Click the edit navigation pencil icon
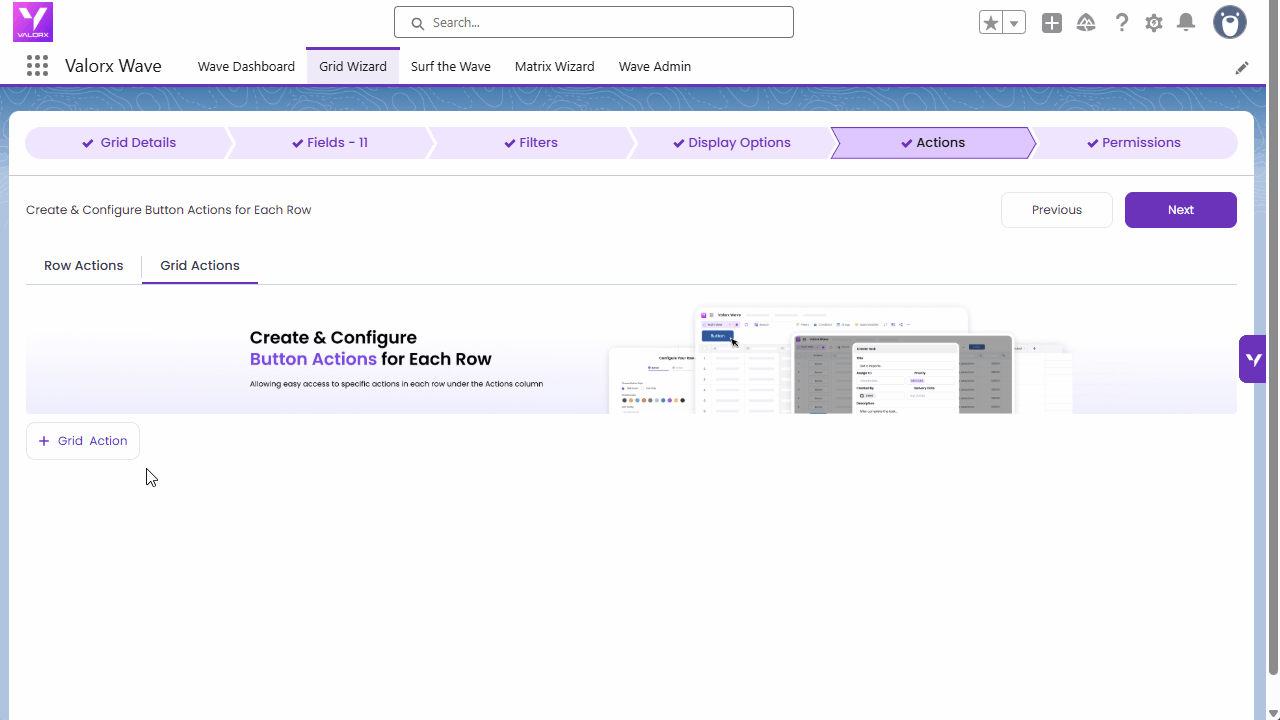Image resolution: width=1280 pixels, height=720 pixels. pos(1242,68)
